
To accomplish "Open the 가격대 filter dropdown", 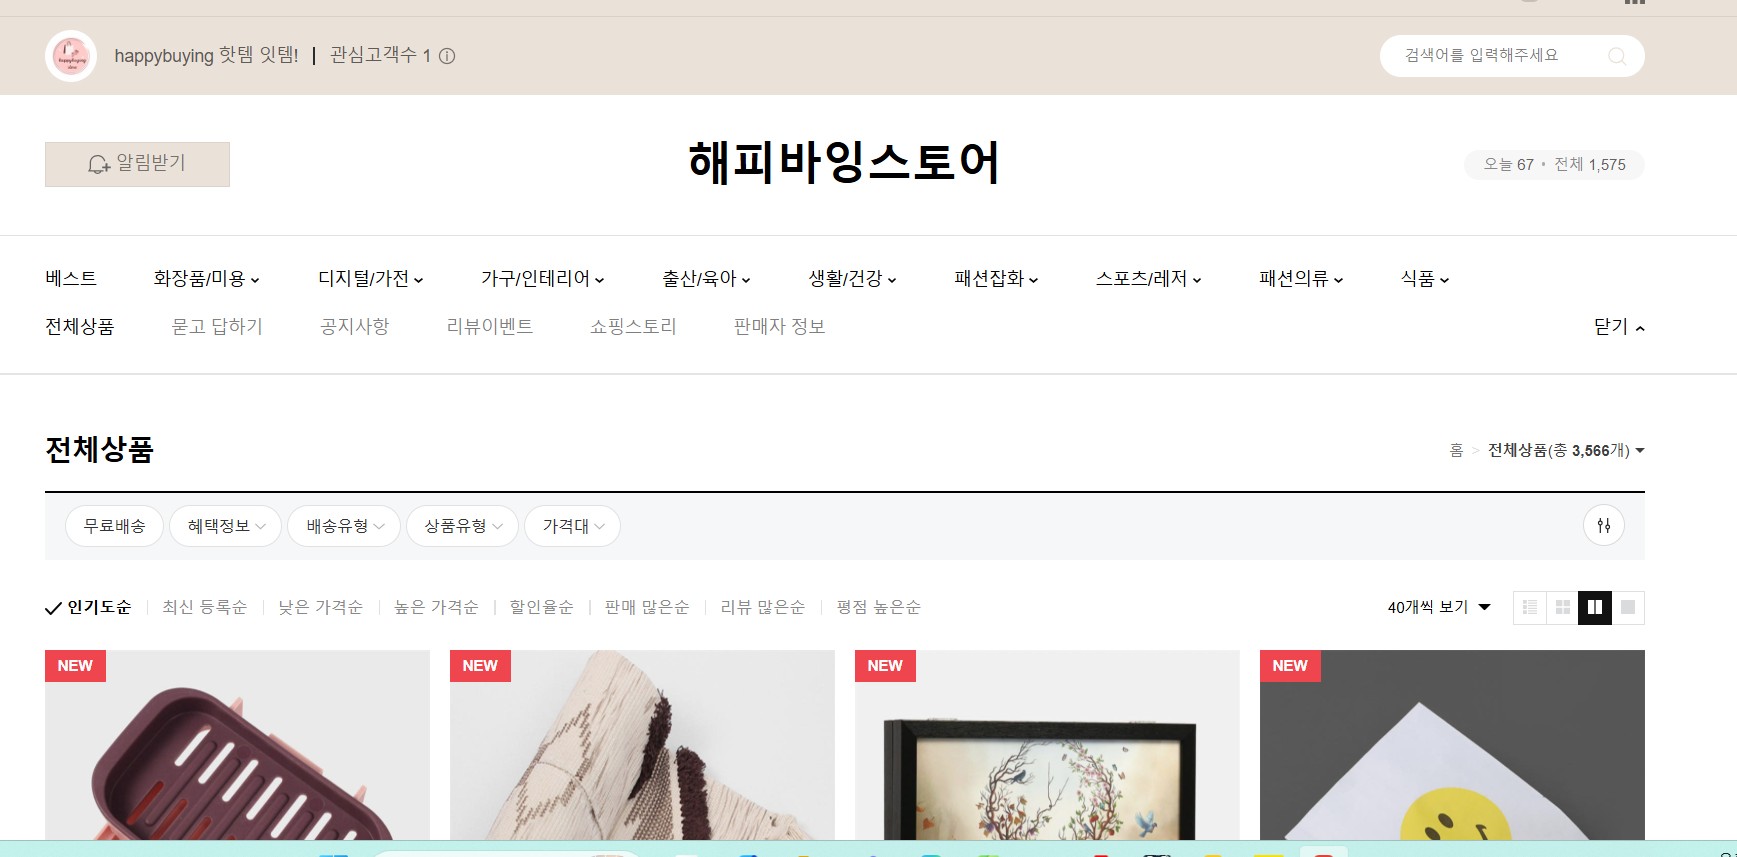I will [573, 526].
